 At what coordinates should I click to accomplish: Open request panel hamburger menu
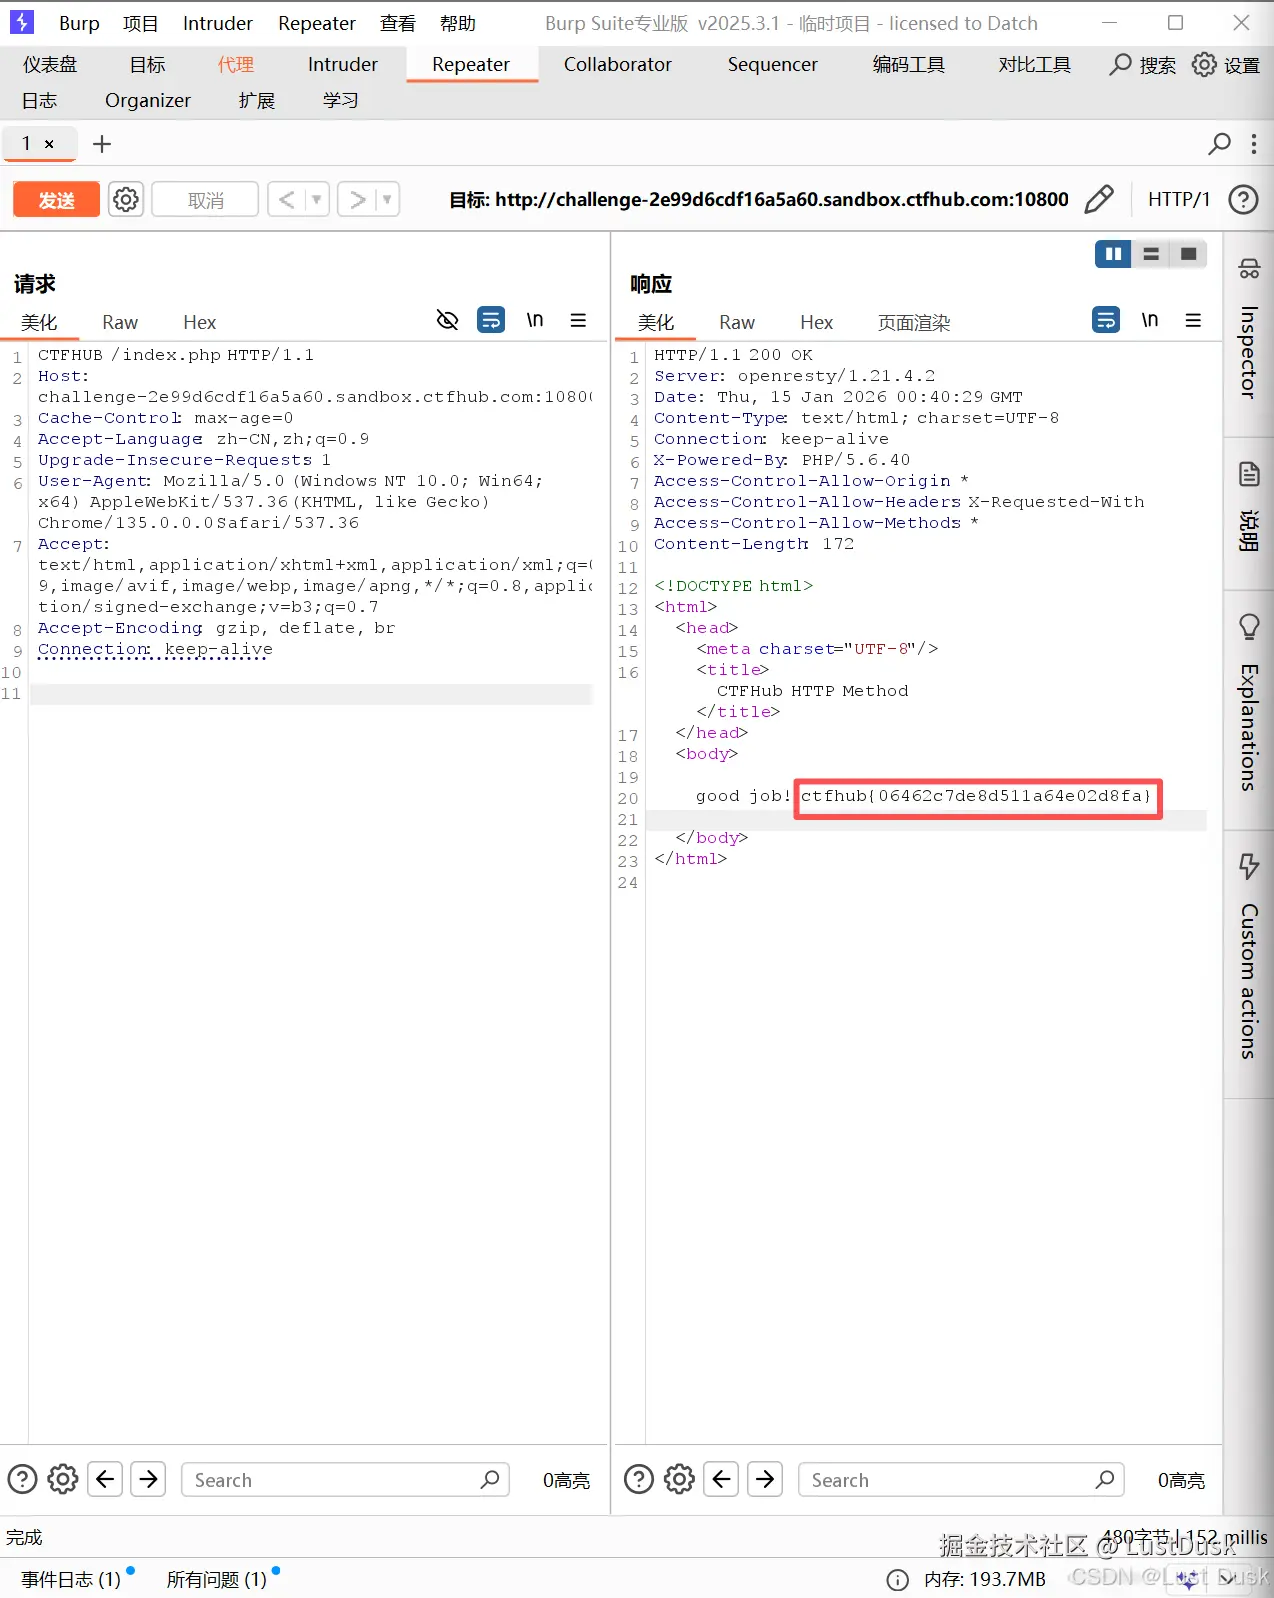point(578,320)
